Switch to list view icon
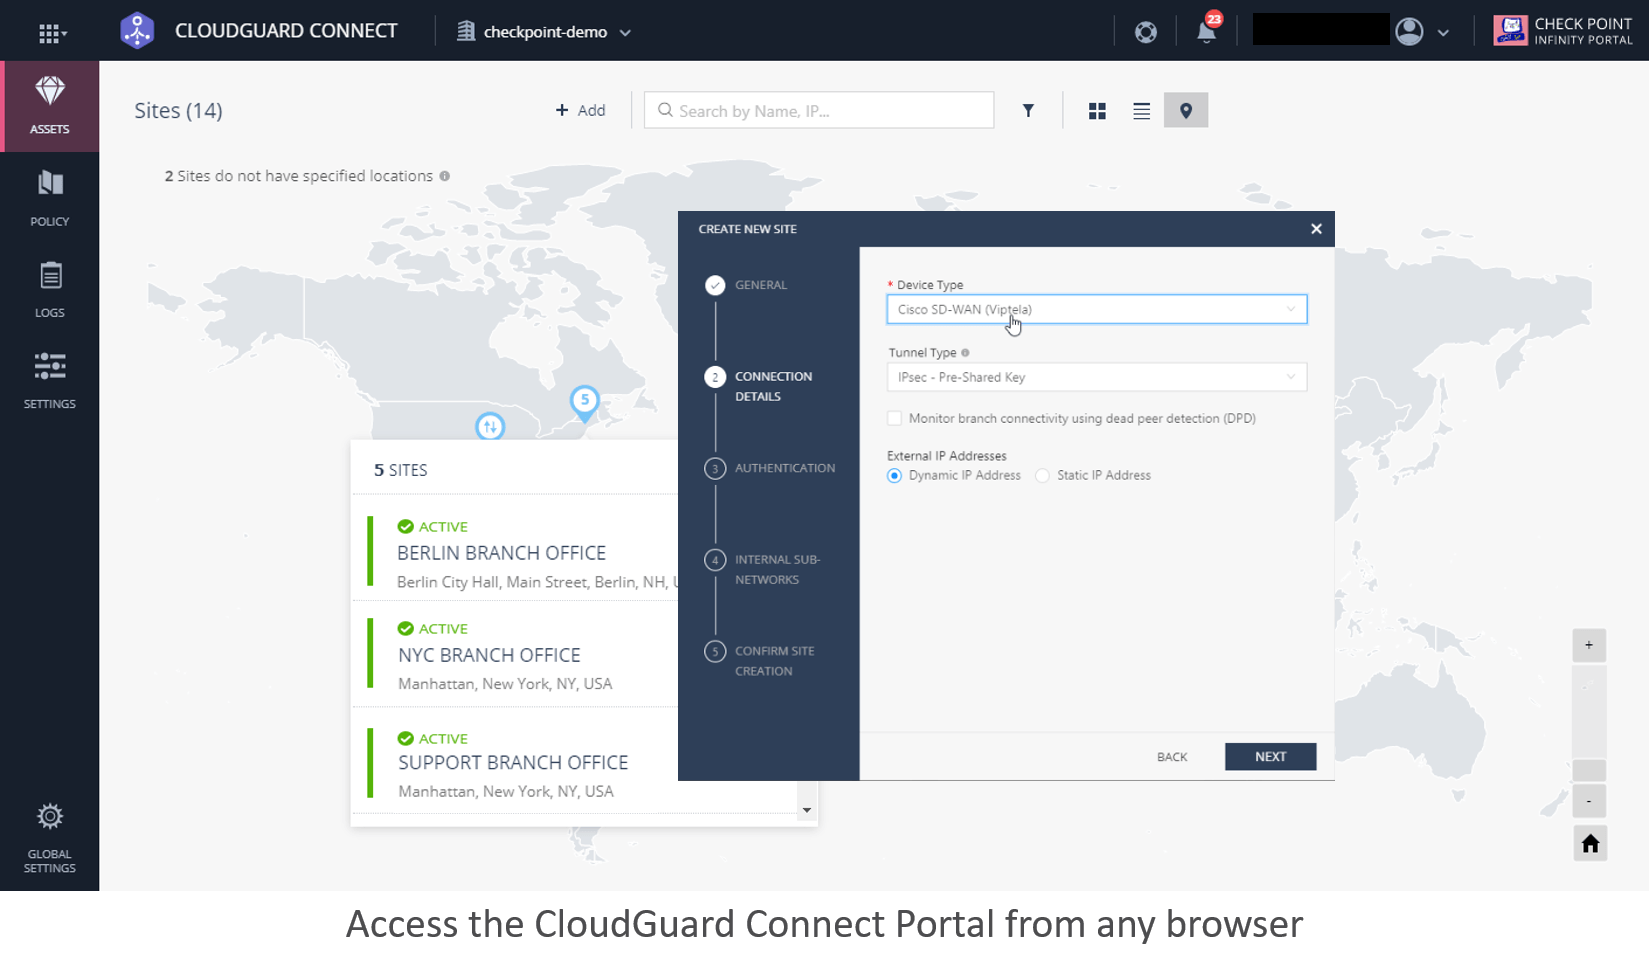Viewport: 1649px width, 973px height. pyautogui.click(x=1141, y=111)
